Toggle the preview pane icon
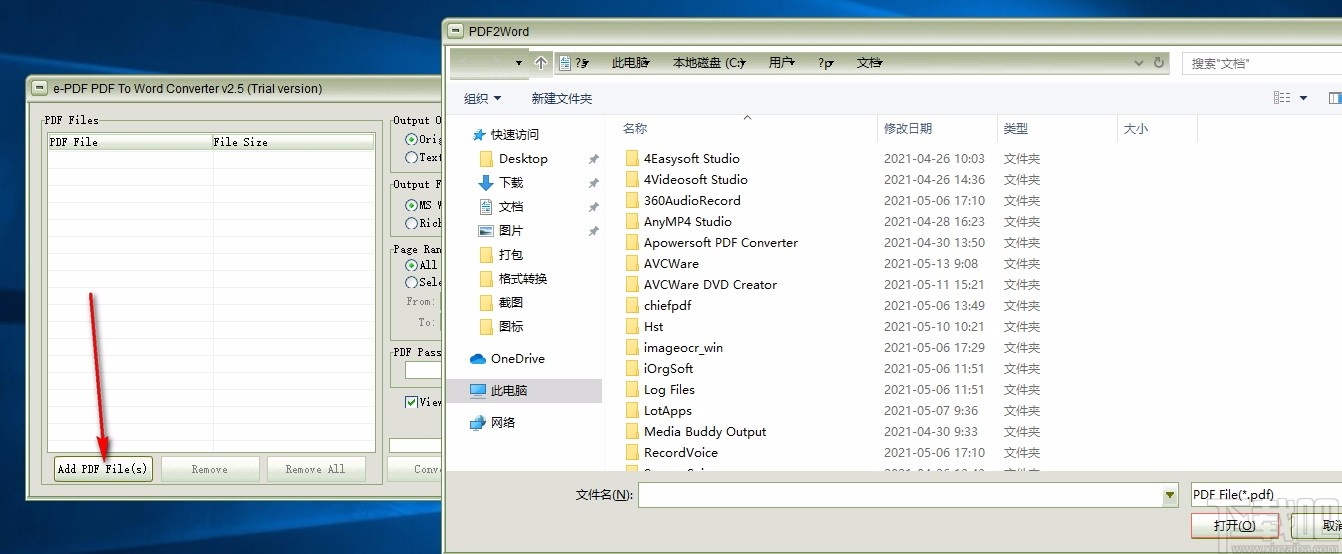 1335,98
